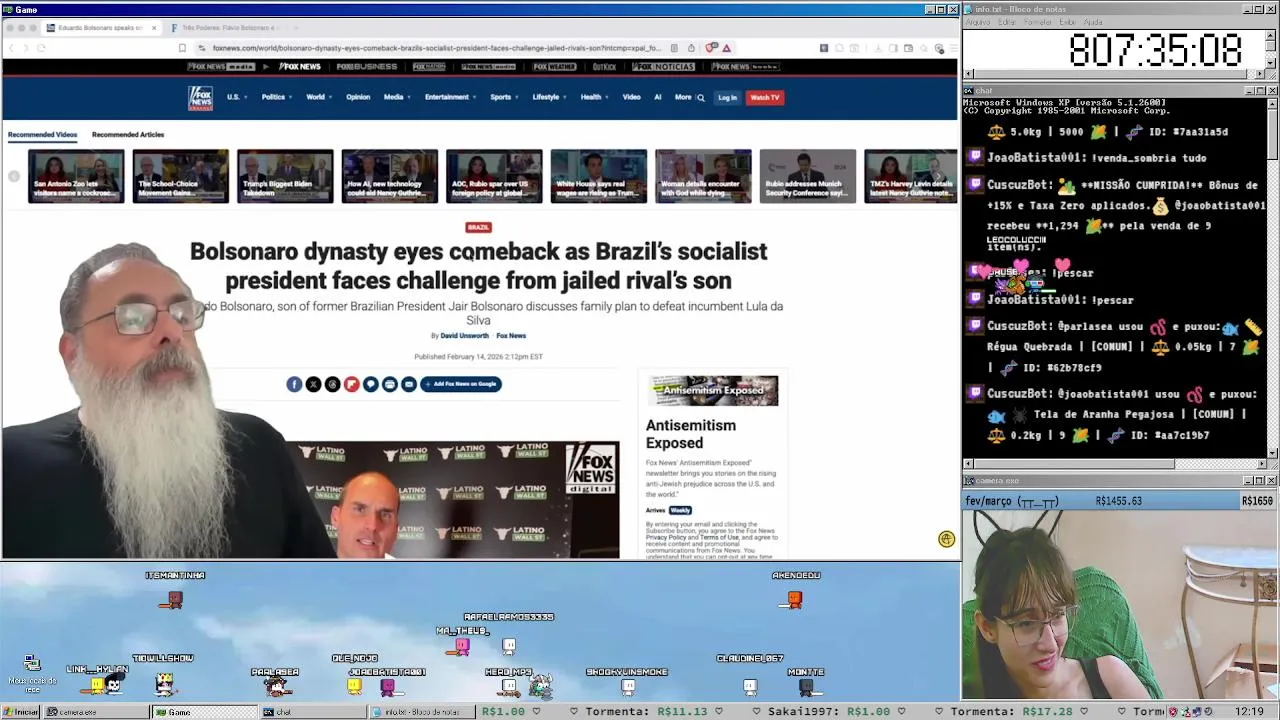This screenshot has height=720, width=1280.
Task: Open comments bubble icon under headline
Action: 371,384
